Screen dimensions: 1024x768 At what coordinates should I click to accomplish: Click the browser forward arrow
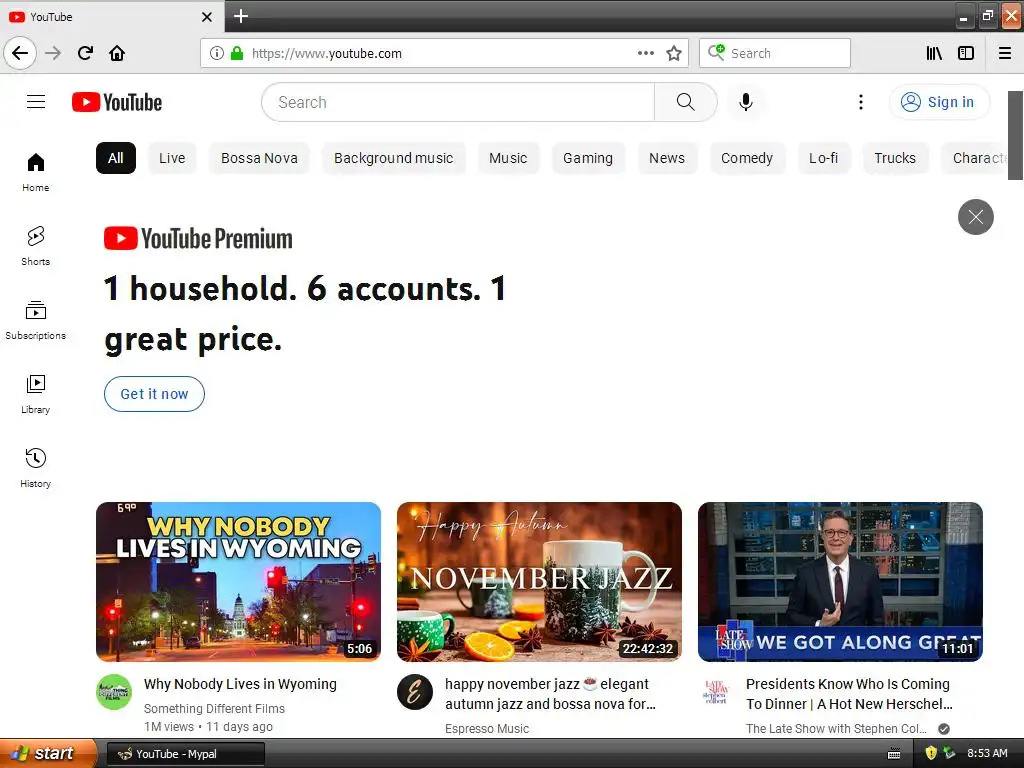53,53
